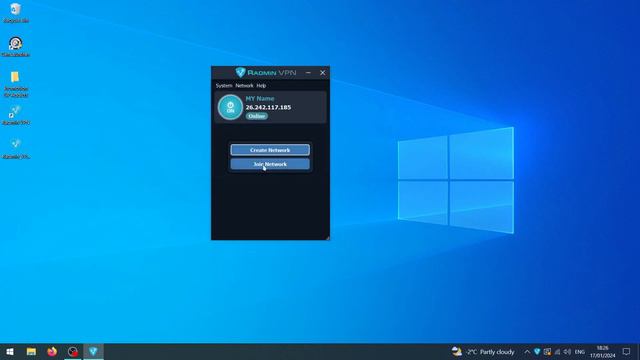
Task: Open the System menu
Action: coord(224,86)
